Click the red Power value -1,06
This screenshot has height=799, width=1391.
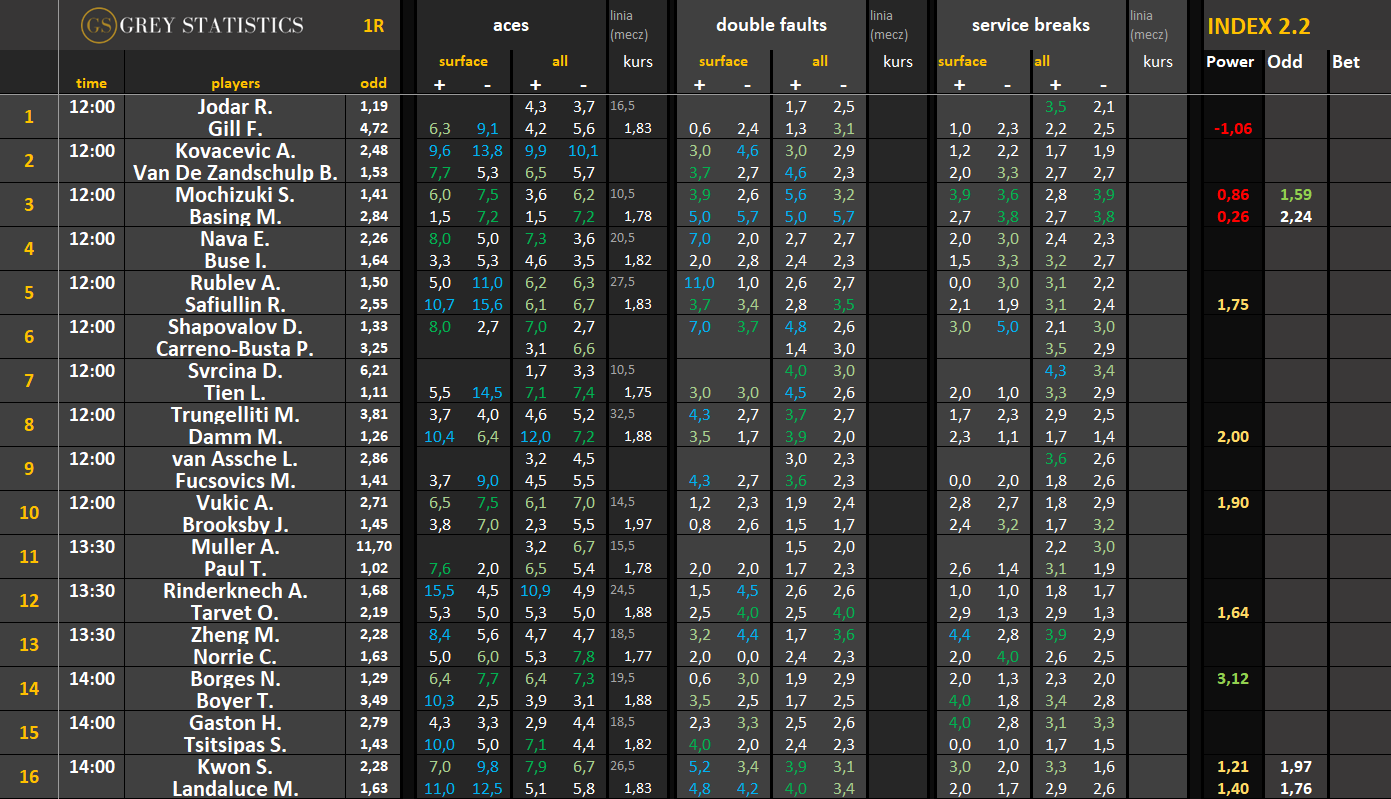click(1232, 128)
